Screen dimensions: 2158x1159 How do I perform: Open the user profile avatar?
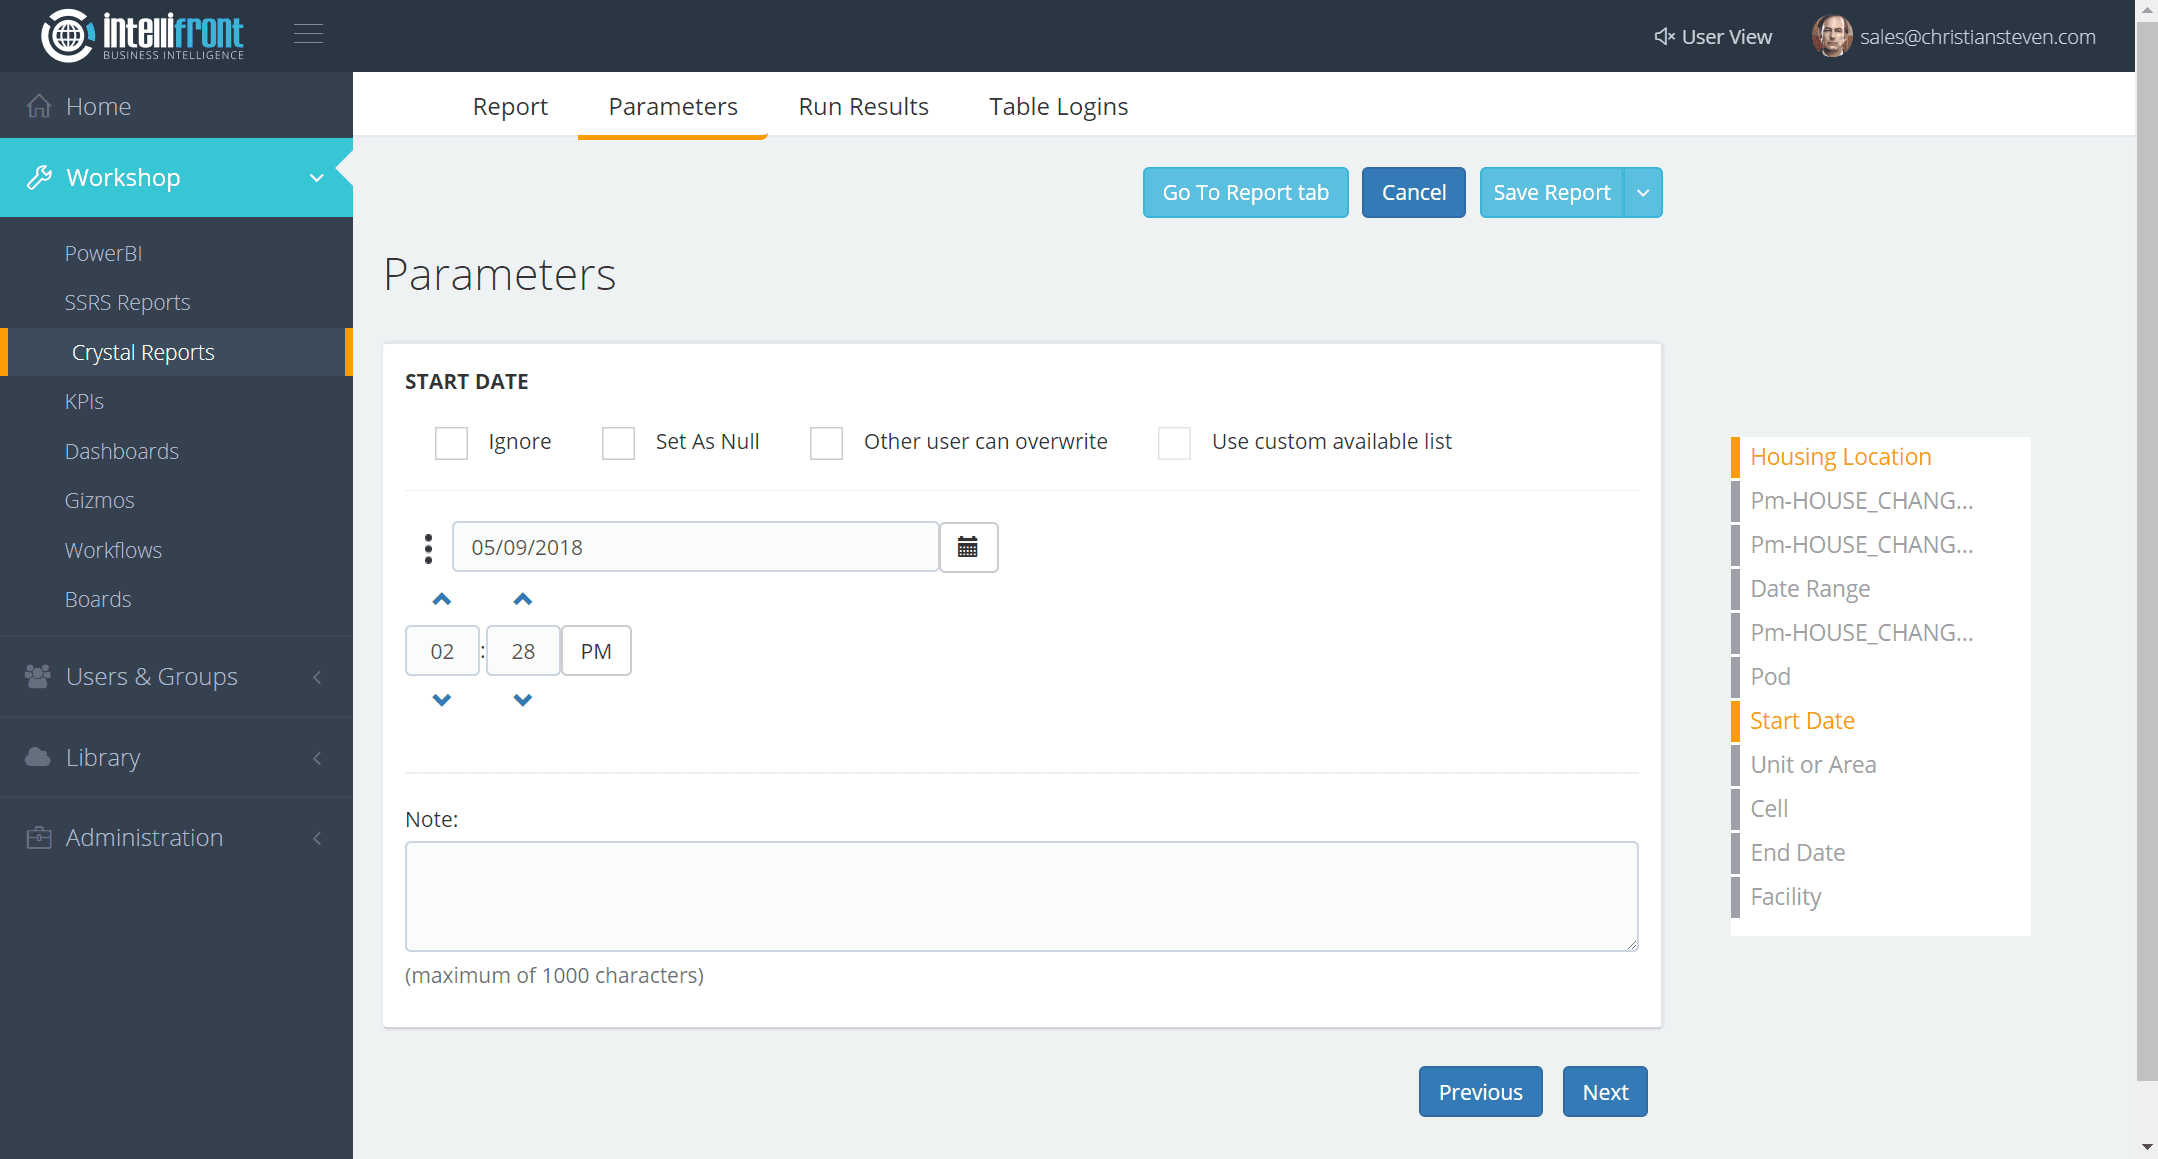point(1832,37)
